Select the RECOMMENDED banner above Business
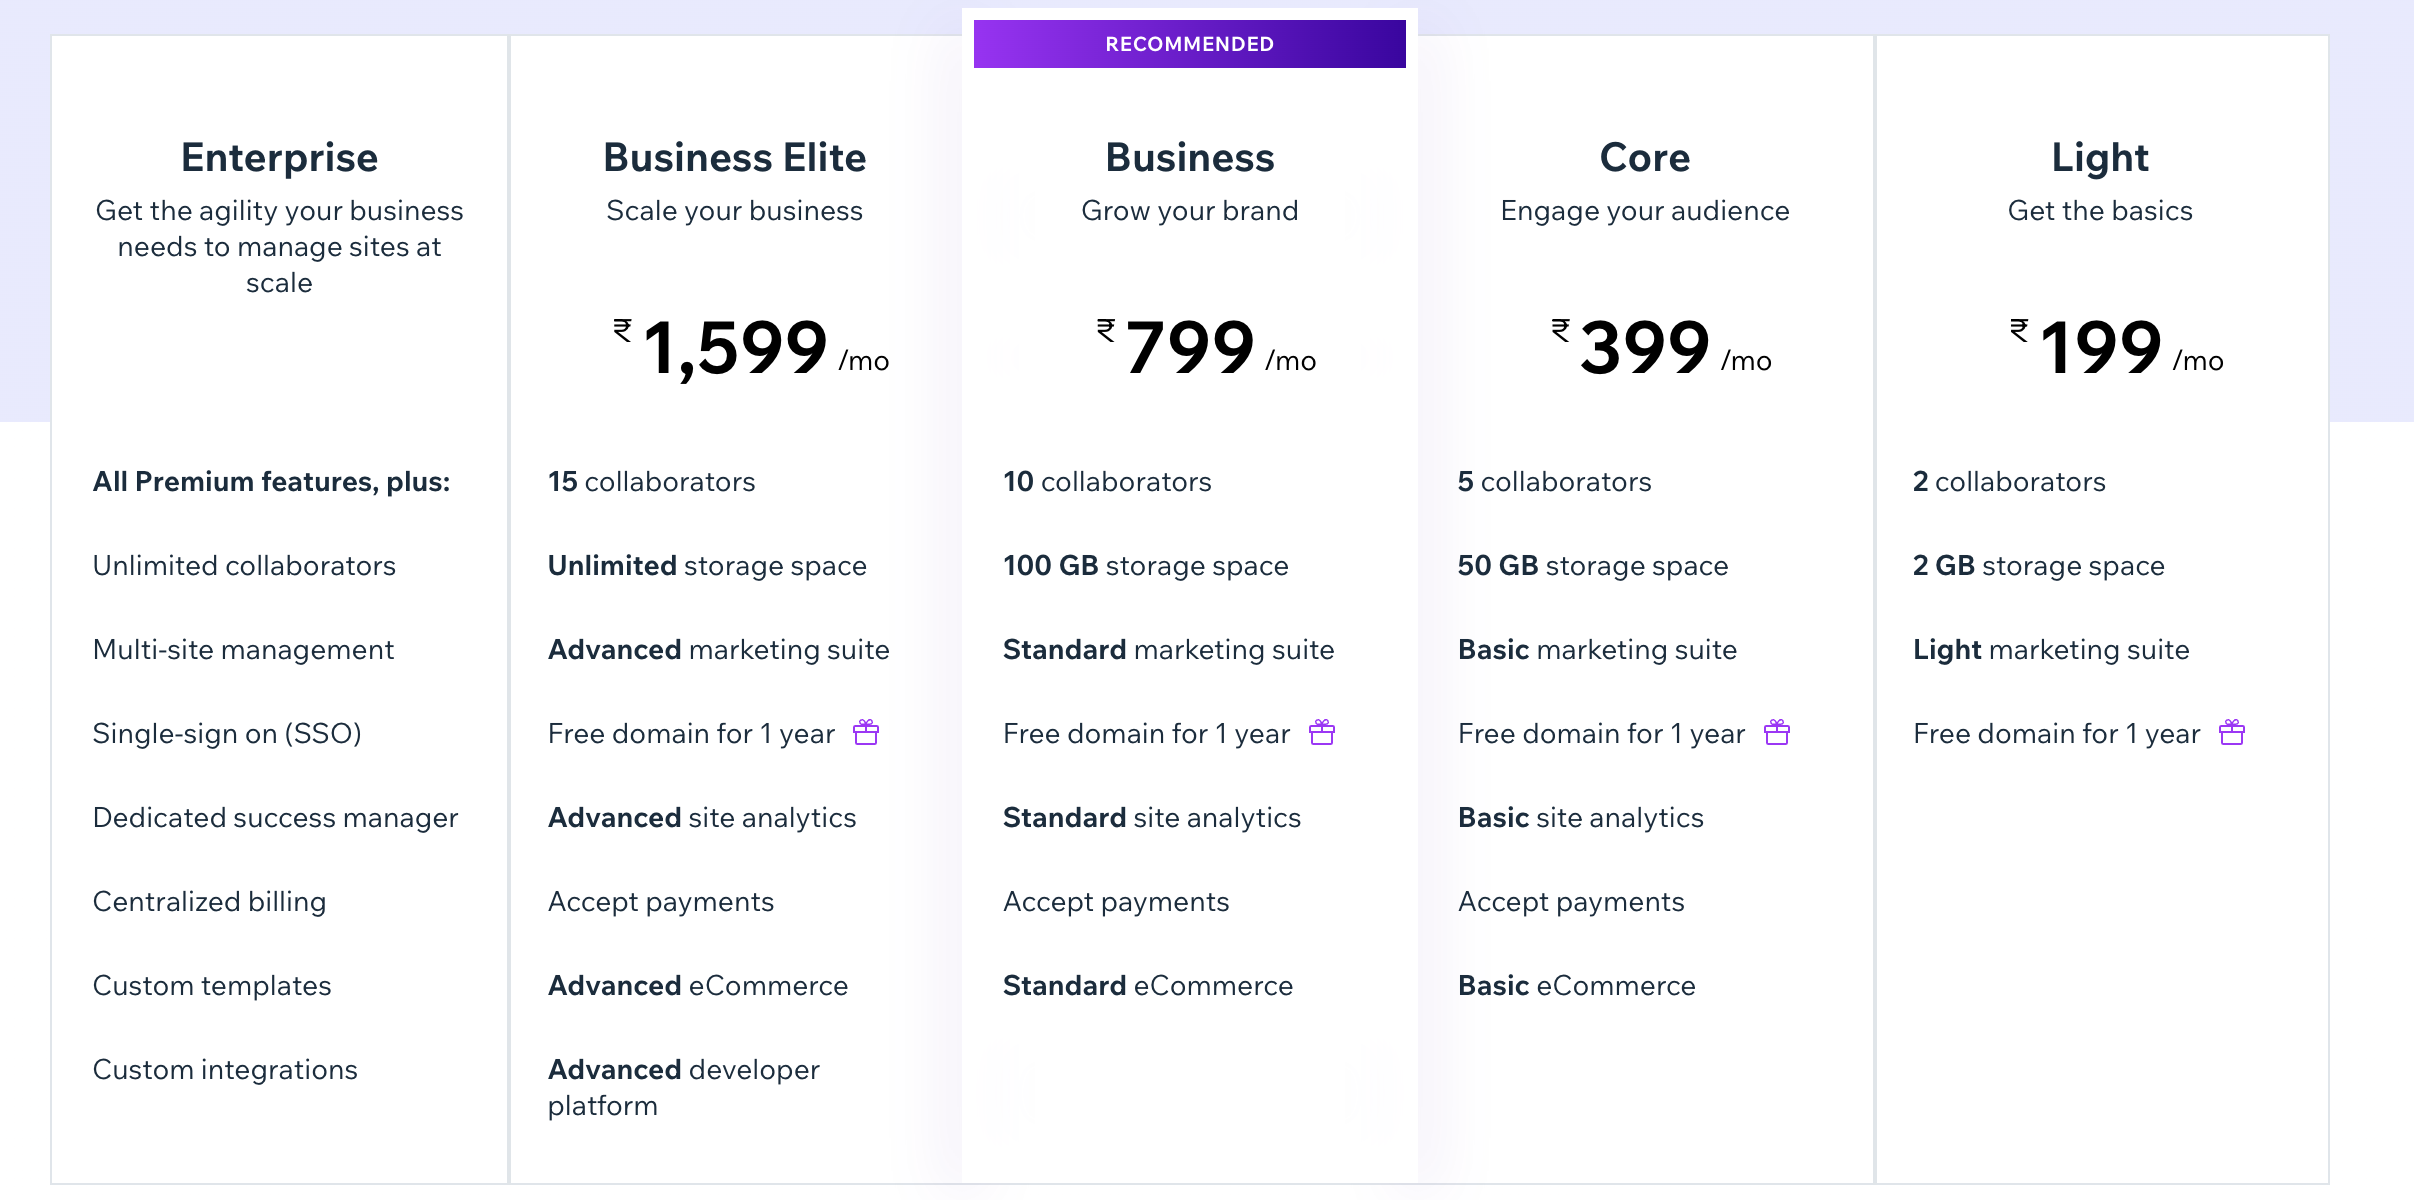 [1189, 43]
